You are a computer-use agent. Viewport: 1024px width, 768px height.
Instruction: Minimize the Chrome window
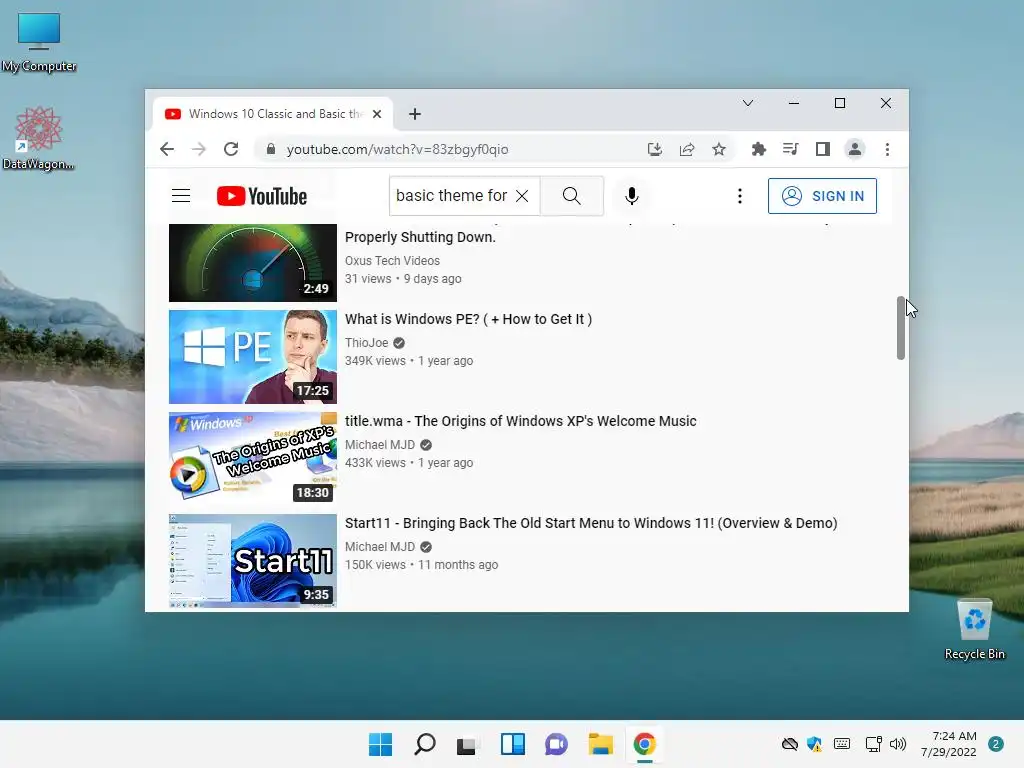pyautogui.click(x=793, y=103)
